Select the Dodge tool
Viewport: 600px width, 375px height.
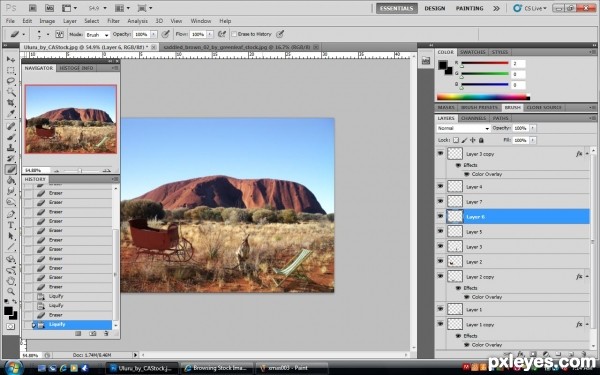click(11, 202)
